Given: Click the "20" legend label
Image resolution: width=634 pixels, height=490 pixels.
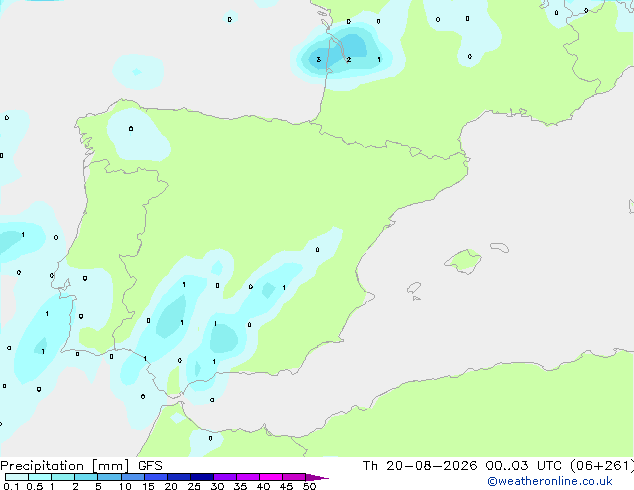Looking at the screenshot, I should click(171, 486).
